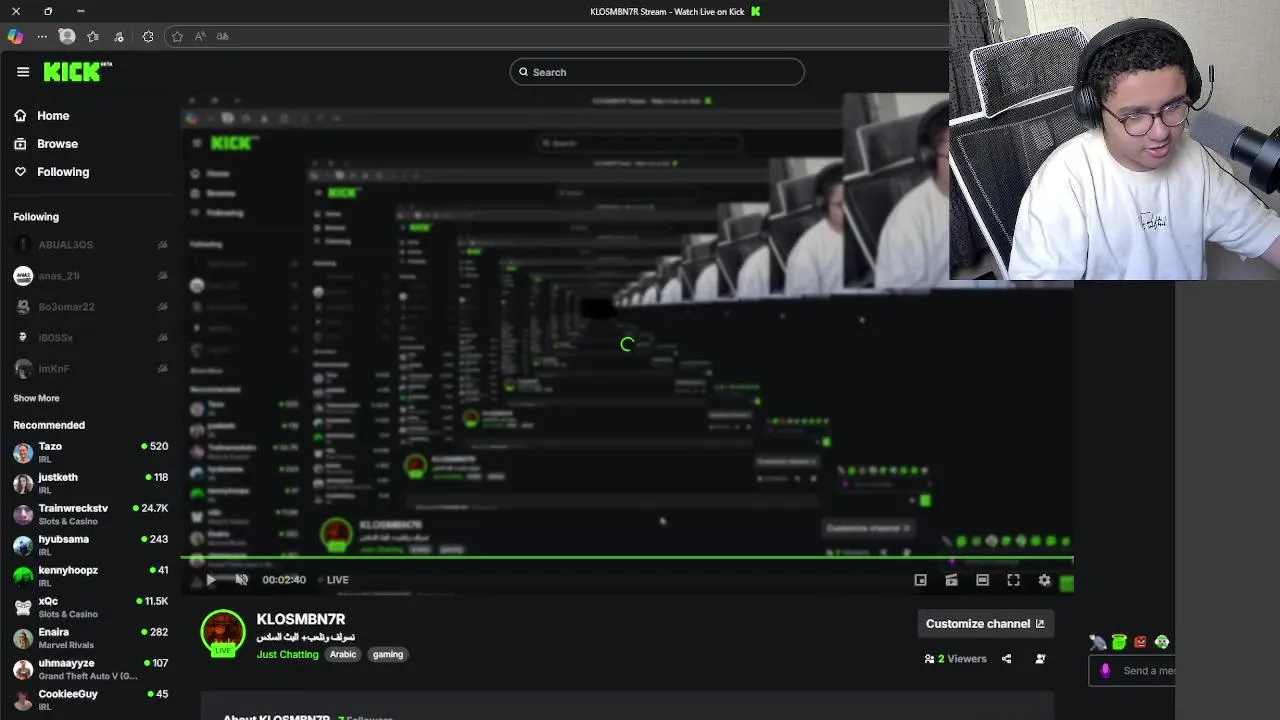
Task: Open Browse in sidebar
Action: pos(57,144)
